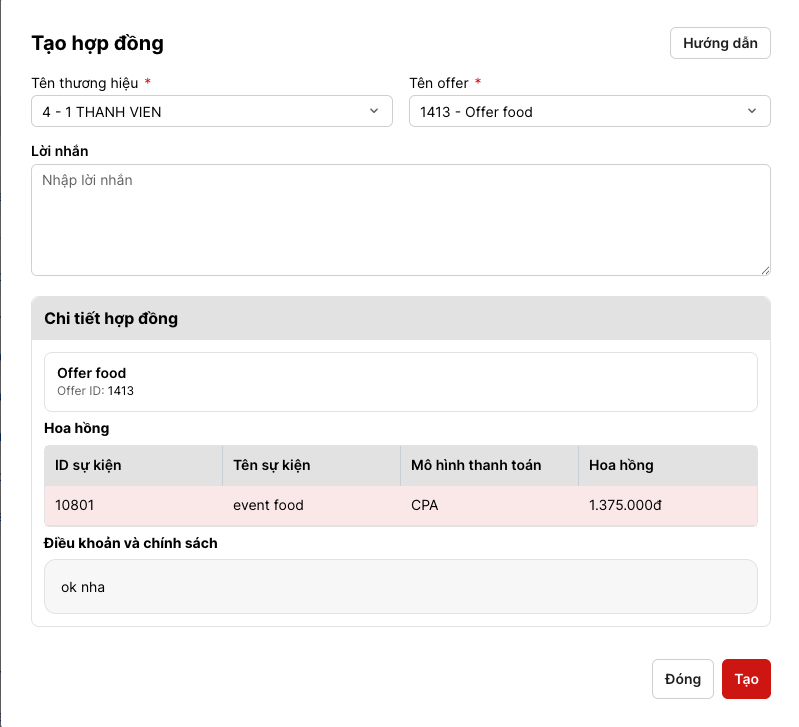
Task: Open the Tên thương hiệu dropdown
Action: pos(212,112)
